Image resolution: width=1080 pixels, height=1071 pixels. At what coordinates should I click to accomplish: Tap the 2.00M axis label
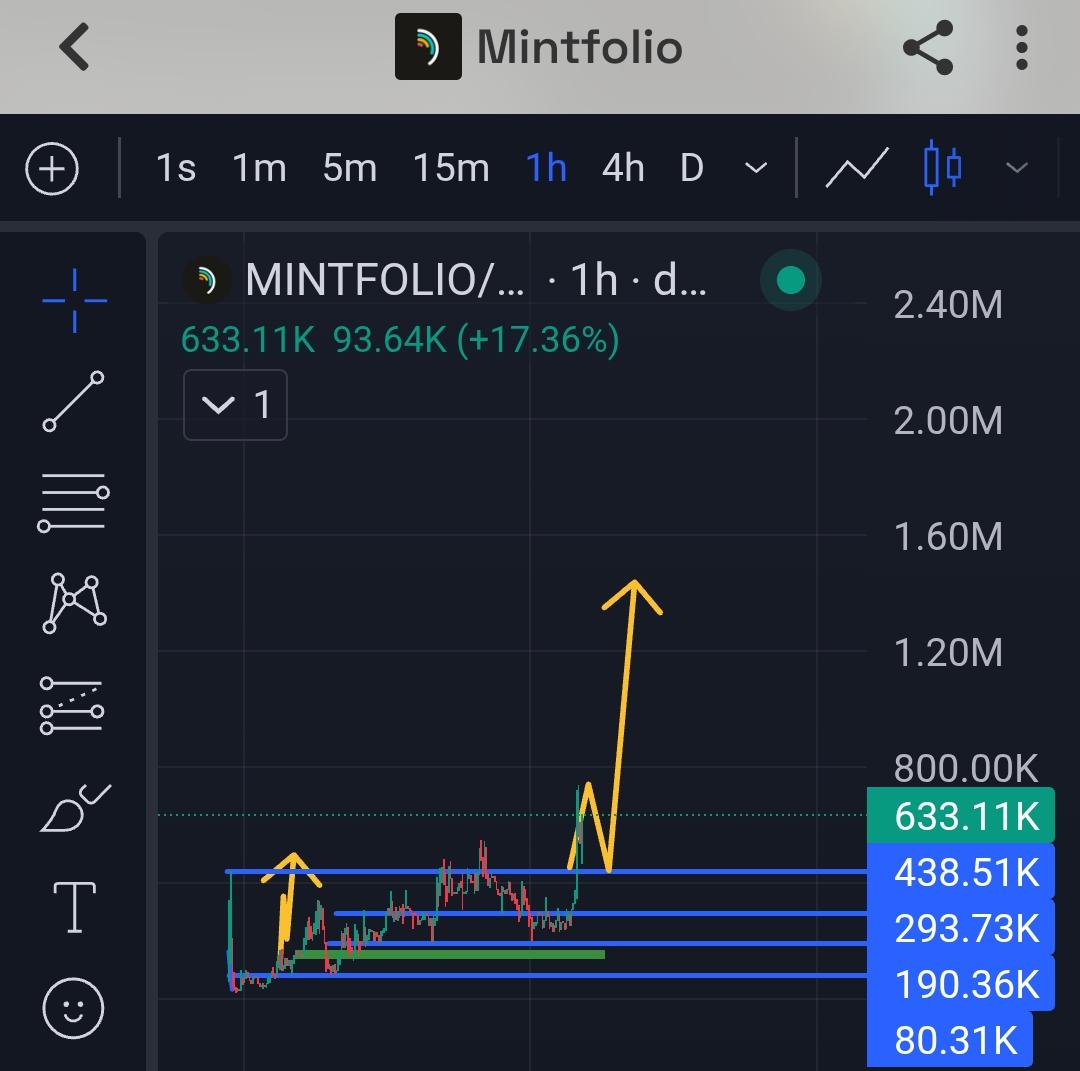tap(948, 420)
